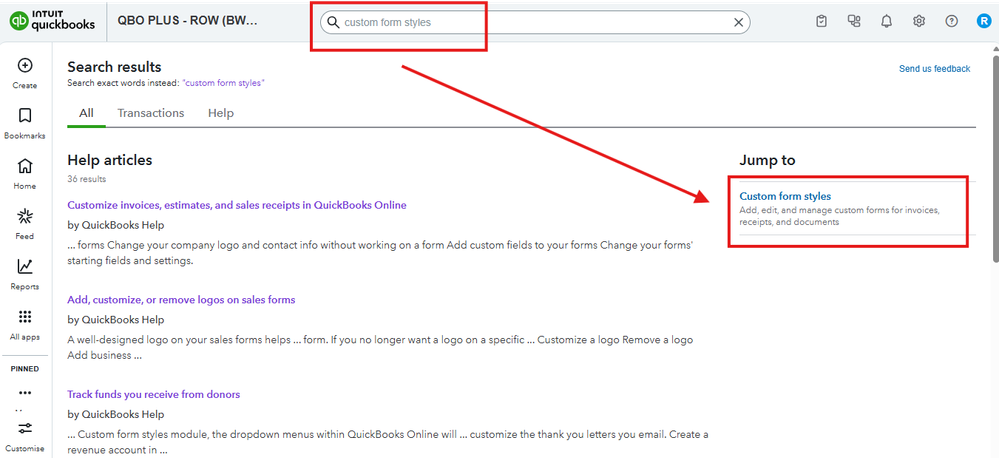Click the 'Help articles' heading
The height and width of the screenshot is (458, 999).
[110, 161]
